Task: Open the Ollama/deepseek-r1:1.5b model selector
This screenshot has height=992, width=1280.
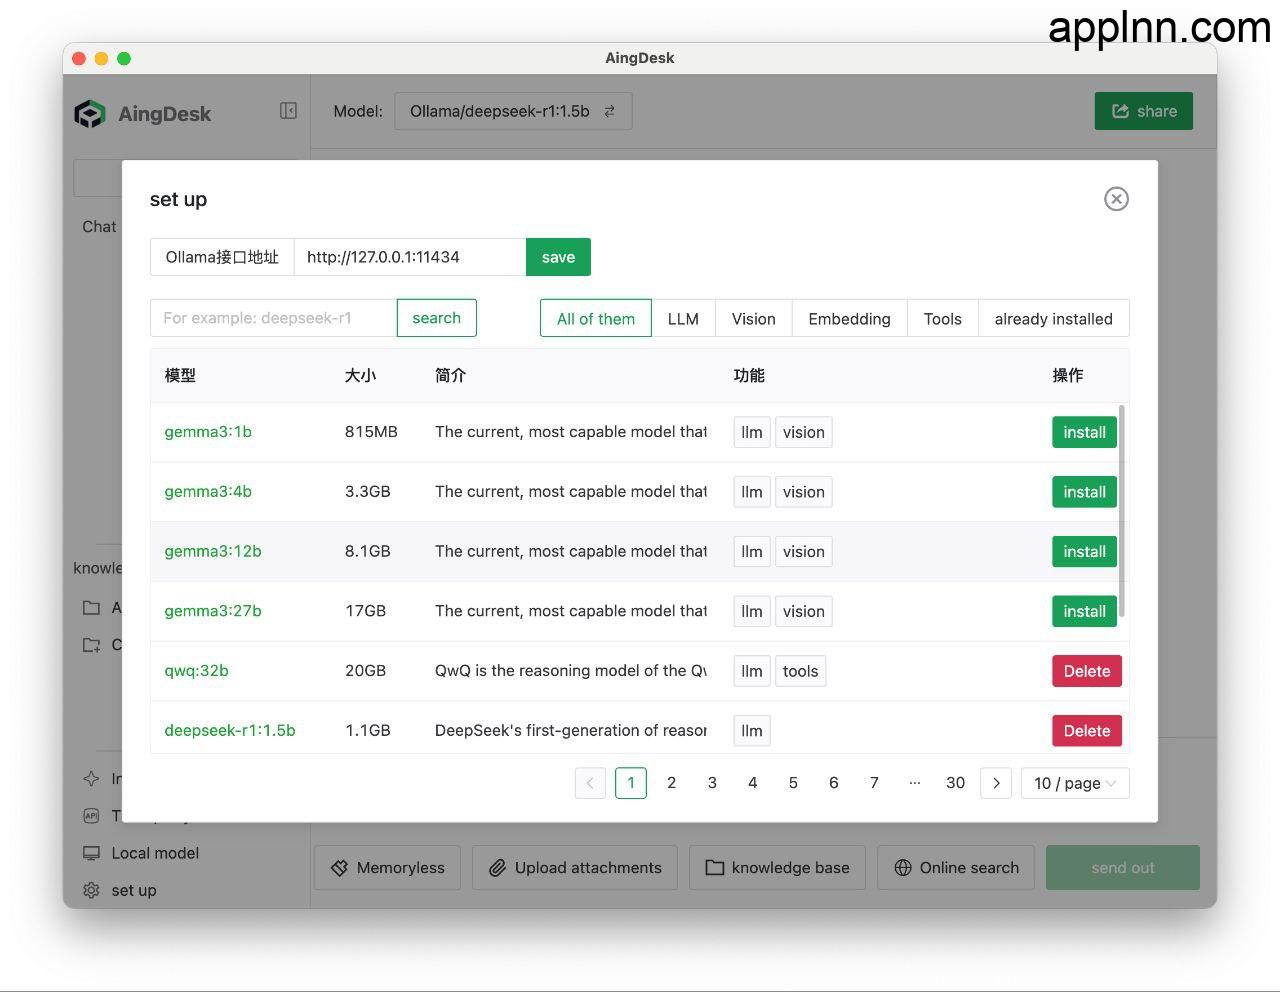Action: [513, 111]
